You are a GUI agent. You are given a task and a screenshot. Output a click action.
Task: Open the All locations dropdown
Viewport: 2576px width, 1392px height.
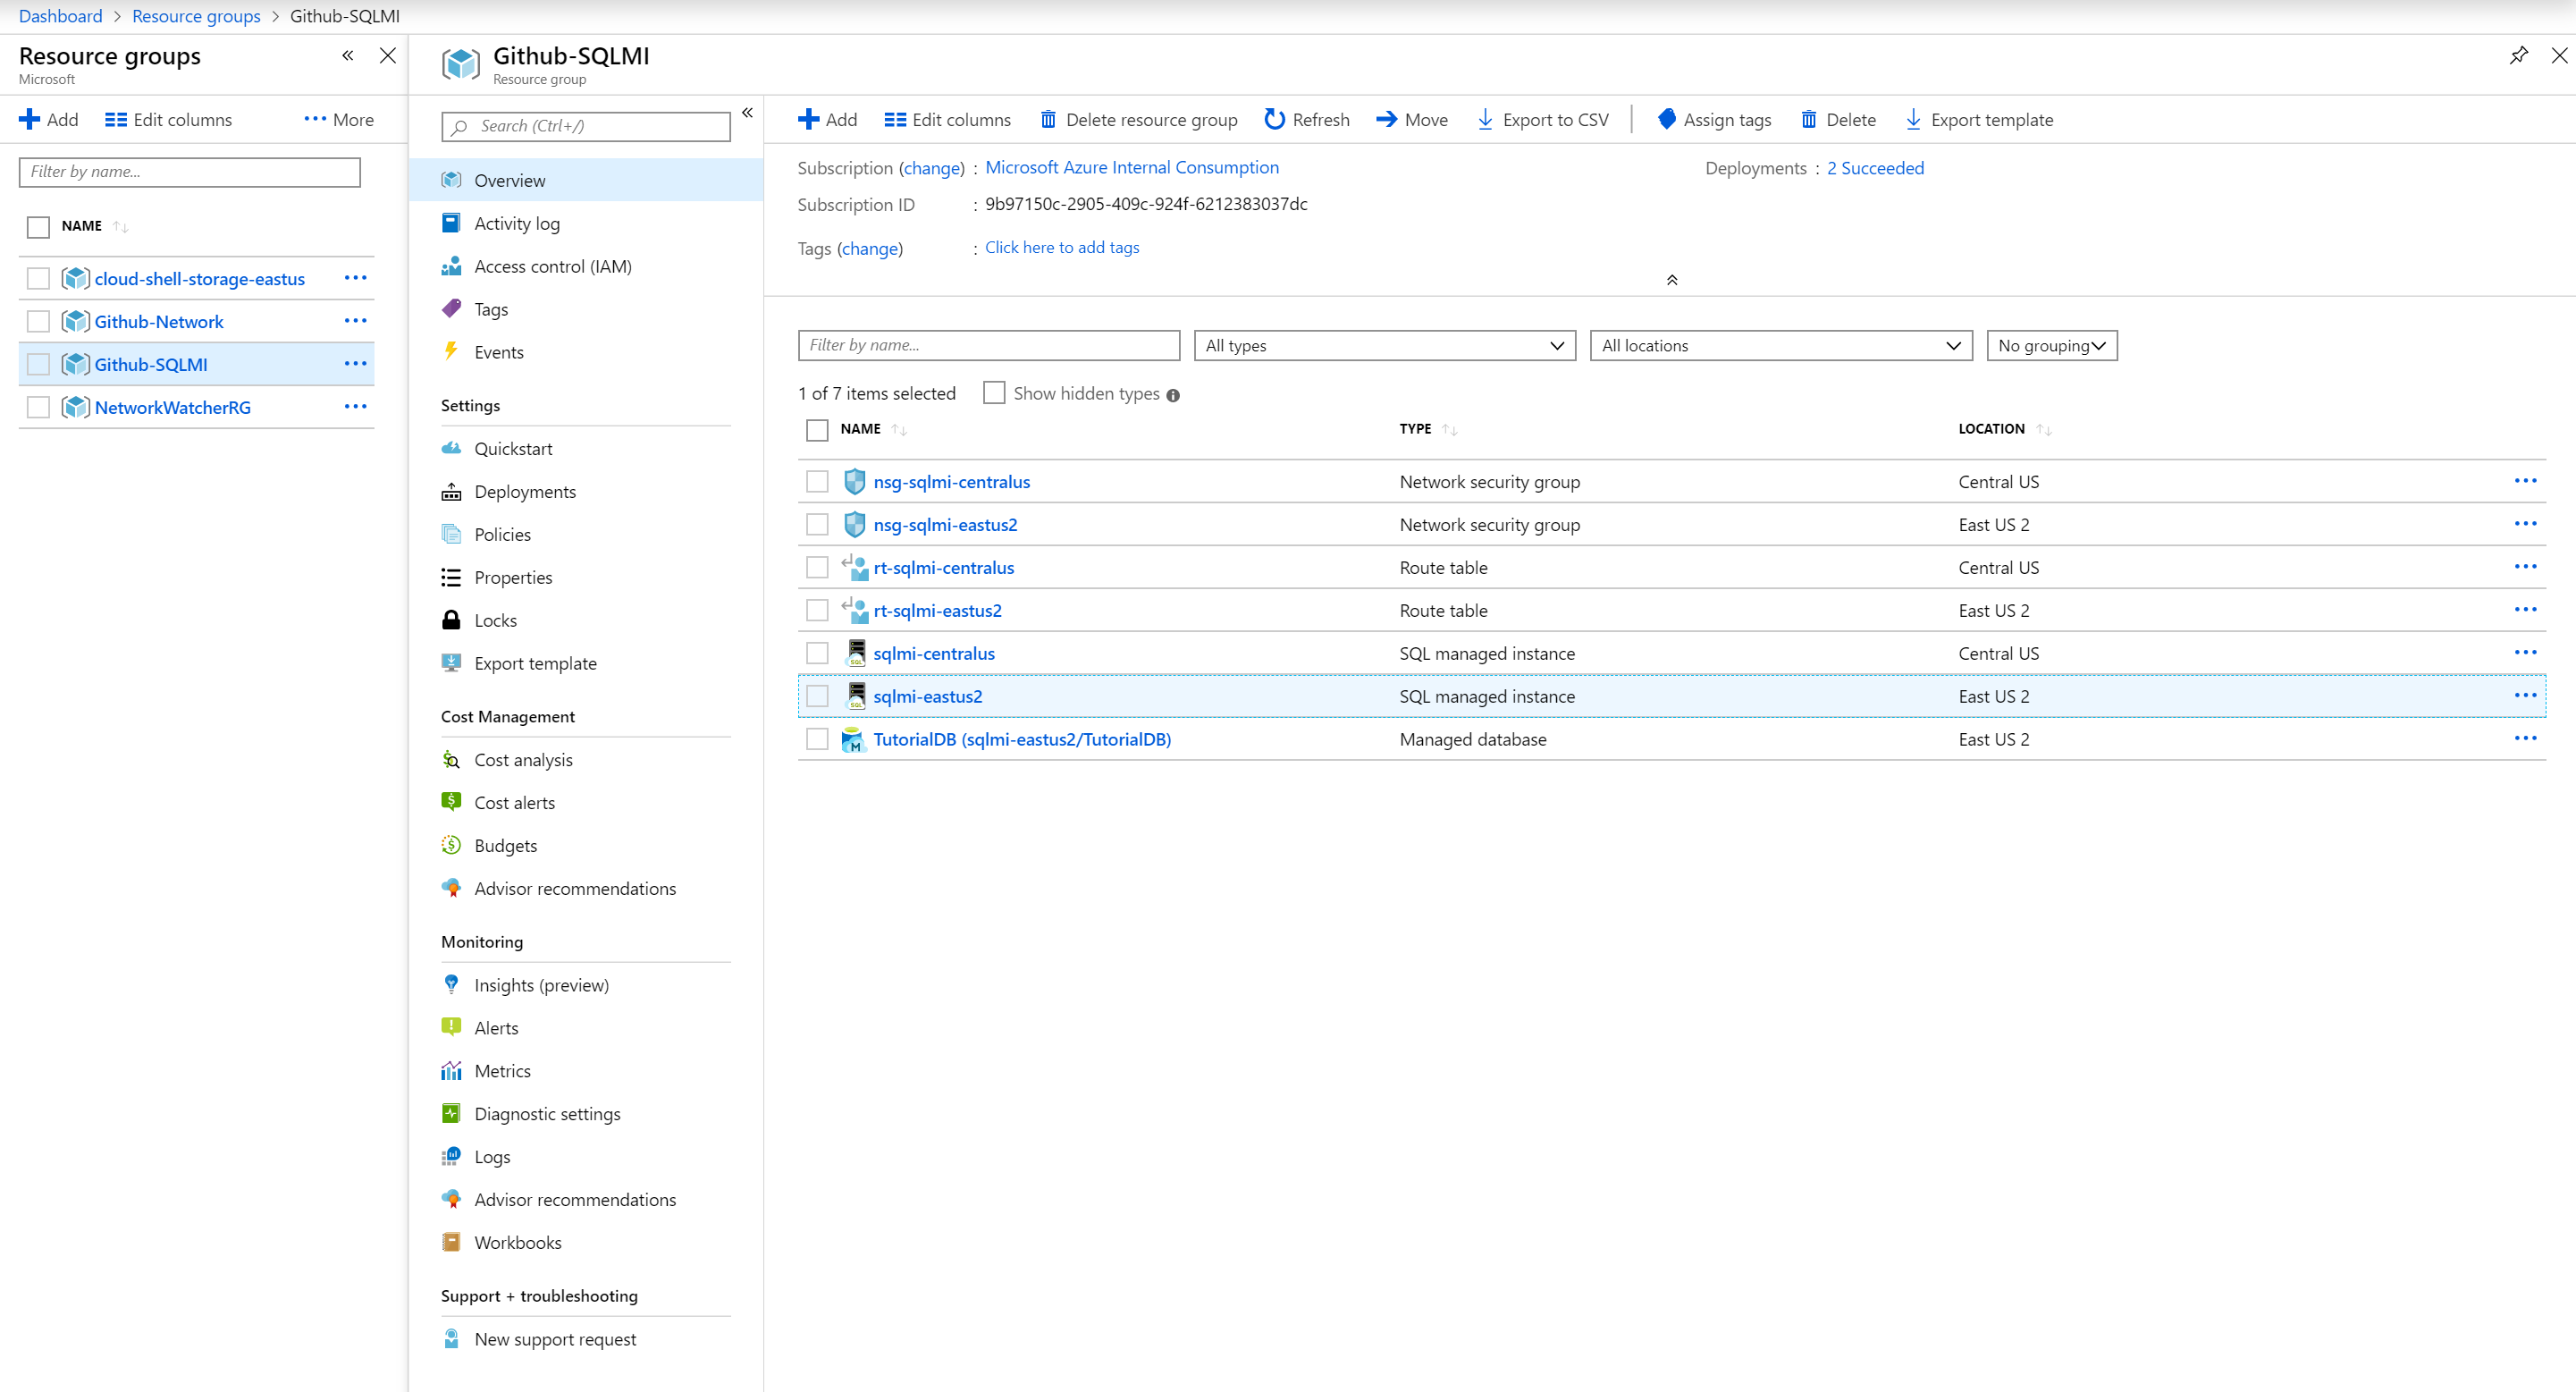pos(1780,345)
